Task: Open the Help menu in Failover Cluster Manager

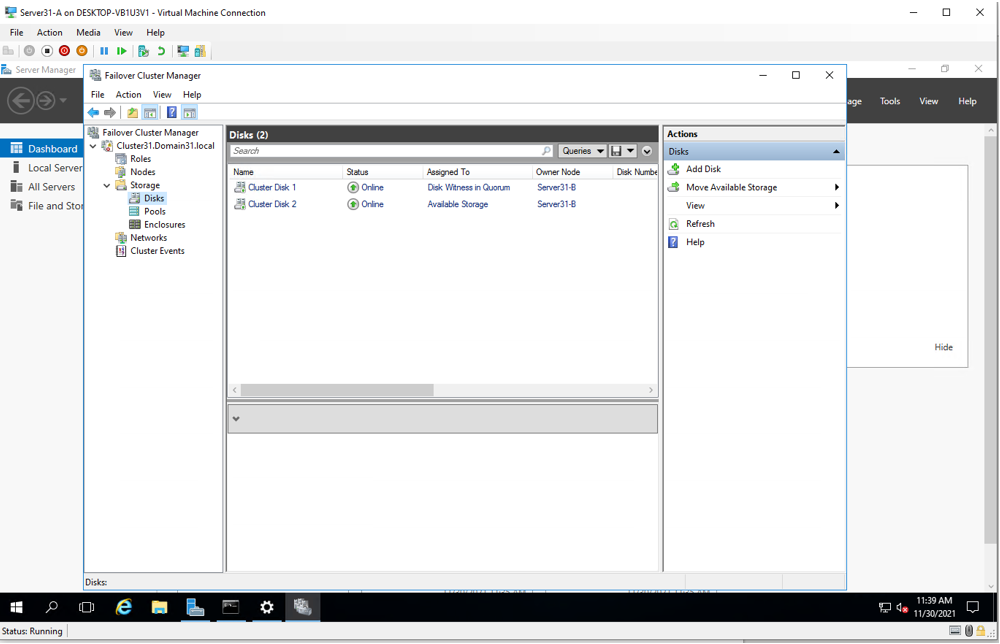Action: [192, 94]
